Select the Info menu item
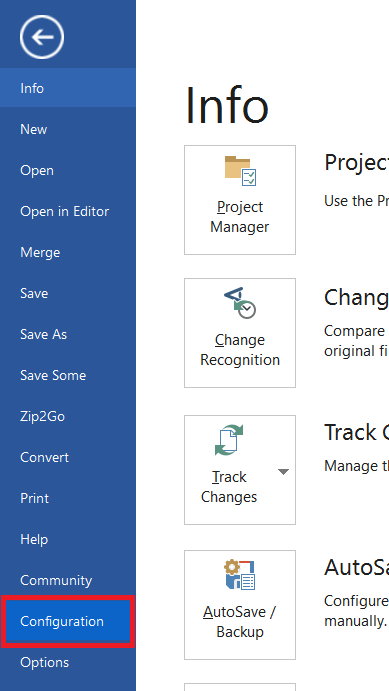The height and width of the screenshot is (691, 389). (68, 88)
